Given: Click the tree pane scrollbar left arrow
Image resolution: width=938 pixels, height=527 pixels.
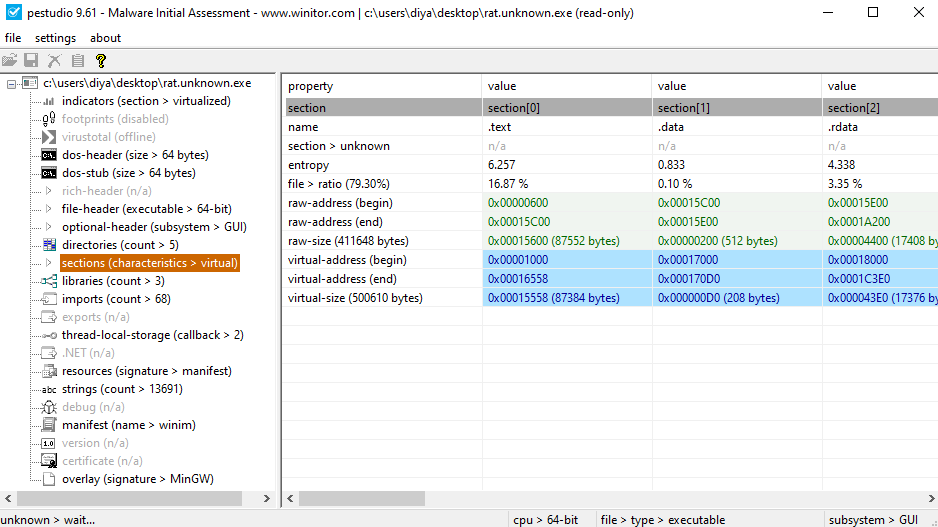Looking at the screenshot, I should point(8,498).
